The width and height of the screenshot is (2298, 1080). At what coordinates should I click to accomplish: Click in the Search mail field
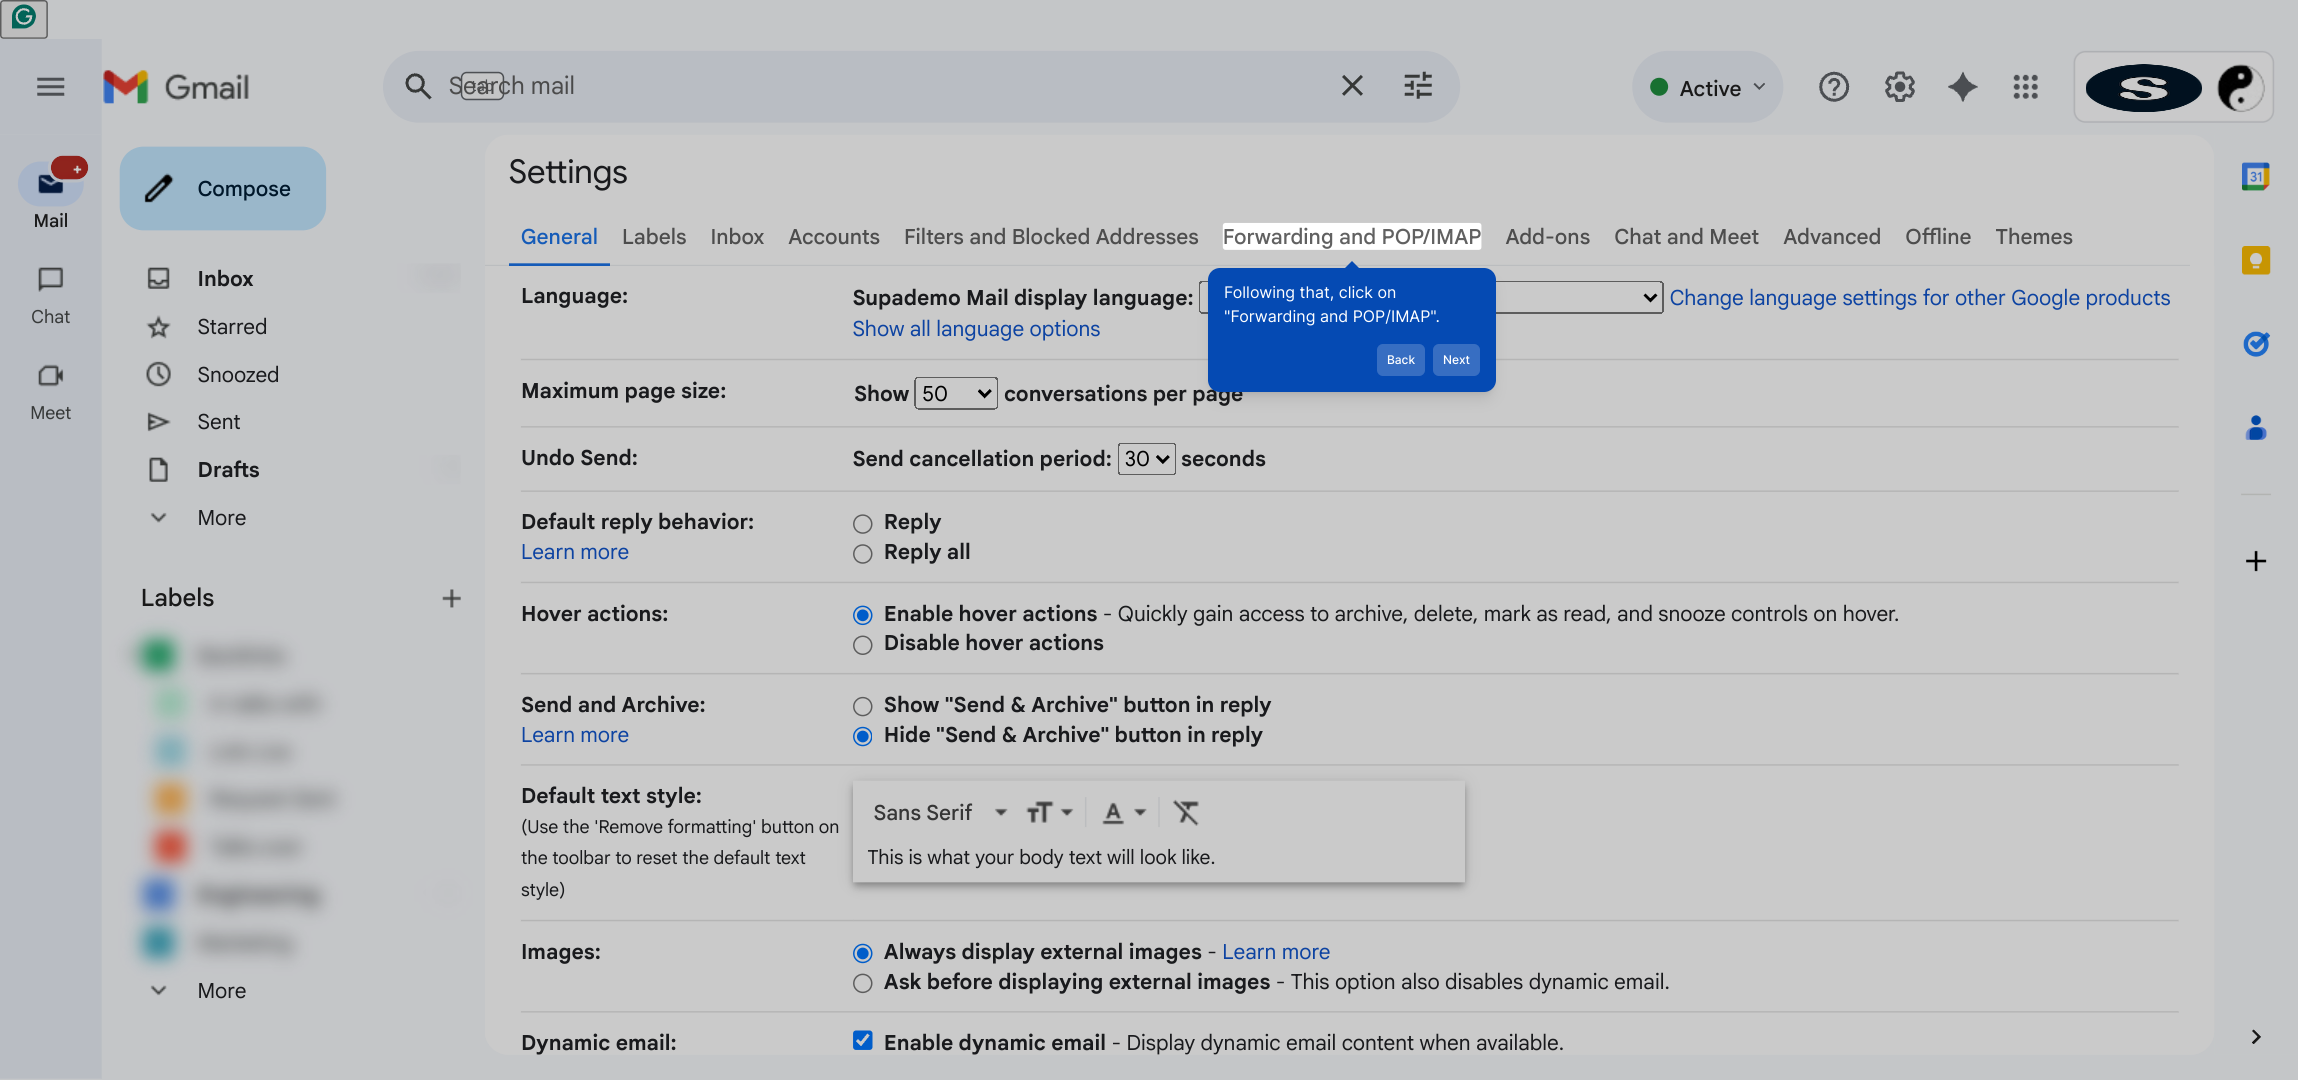880,86
